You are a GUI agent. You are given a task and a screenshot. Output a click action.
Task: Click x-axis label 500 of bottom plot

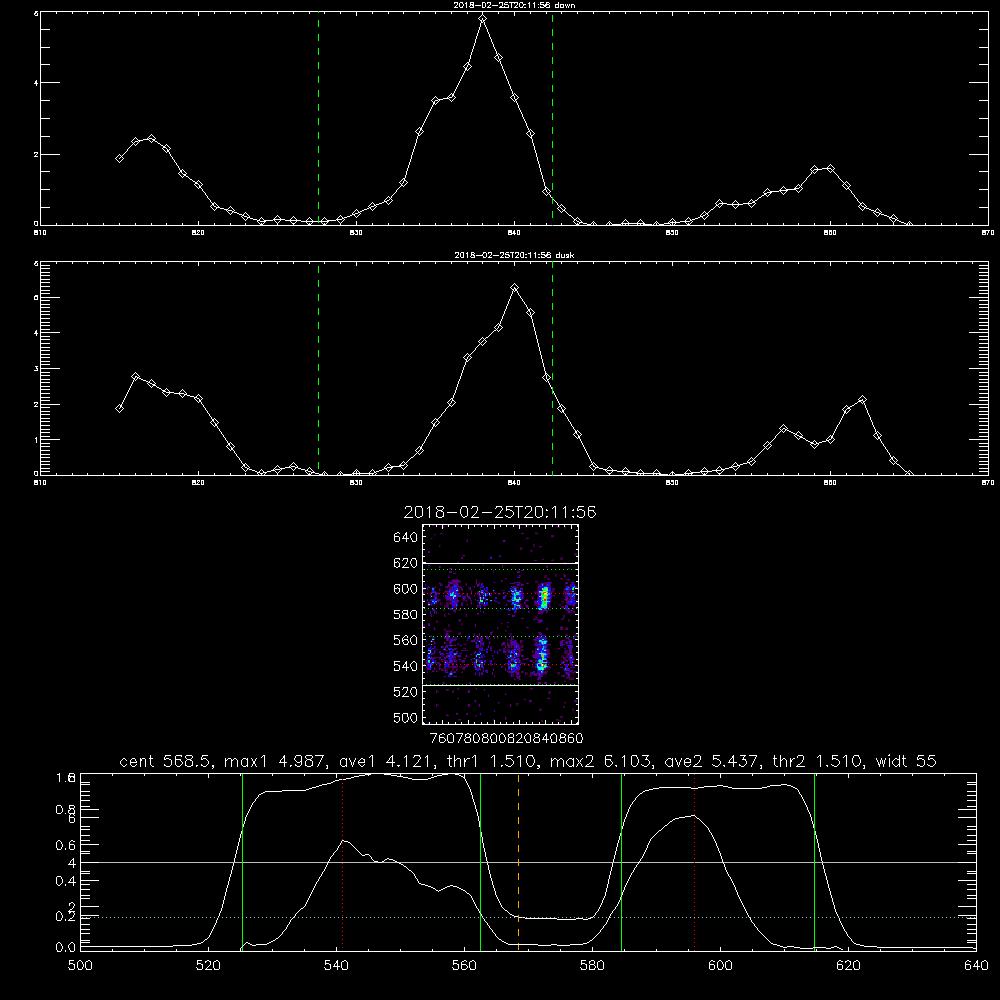tap(80, 966)
